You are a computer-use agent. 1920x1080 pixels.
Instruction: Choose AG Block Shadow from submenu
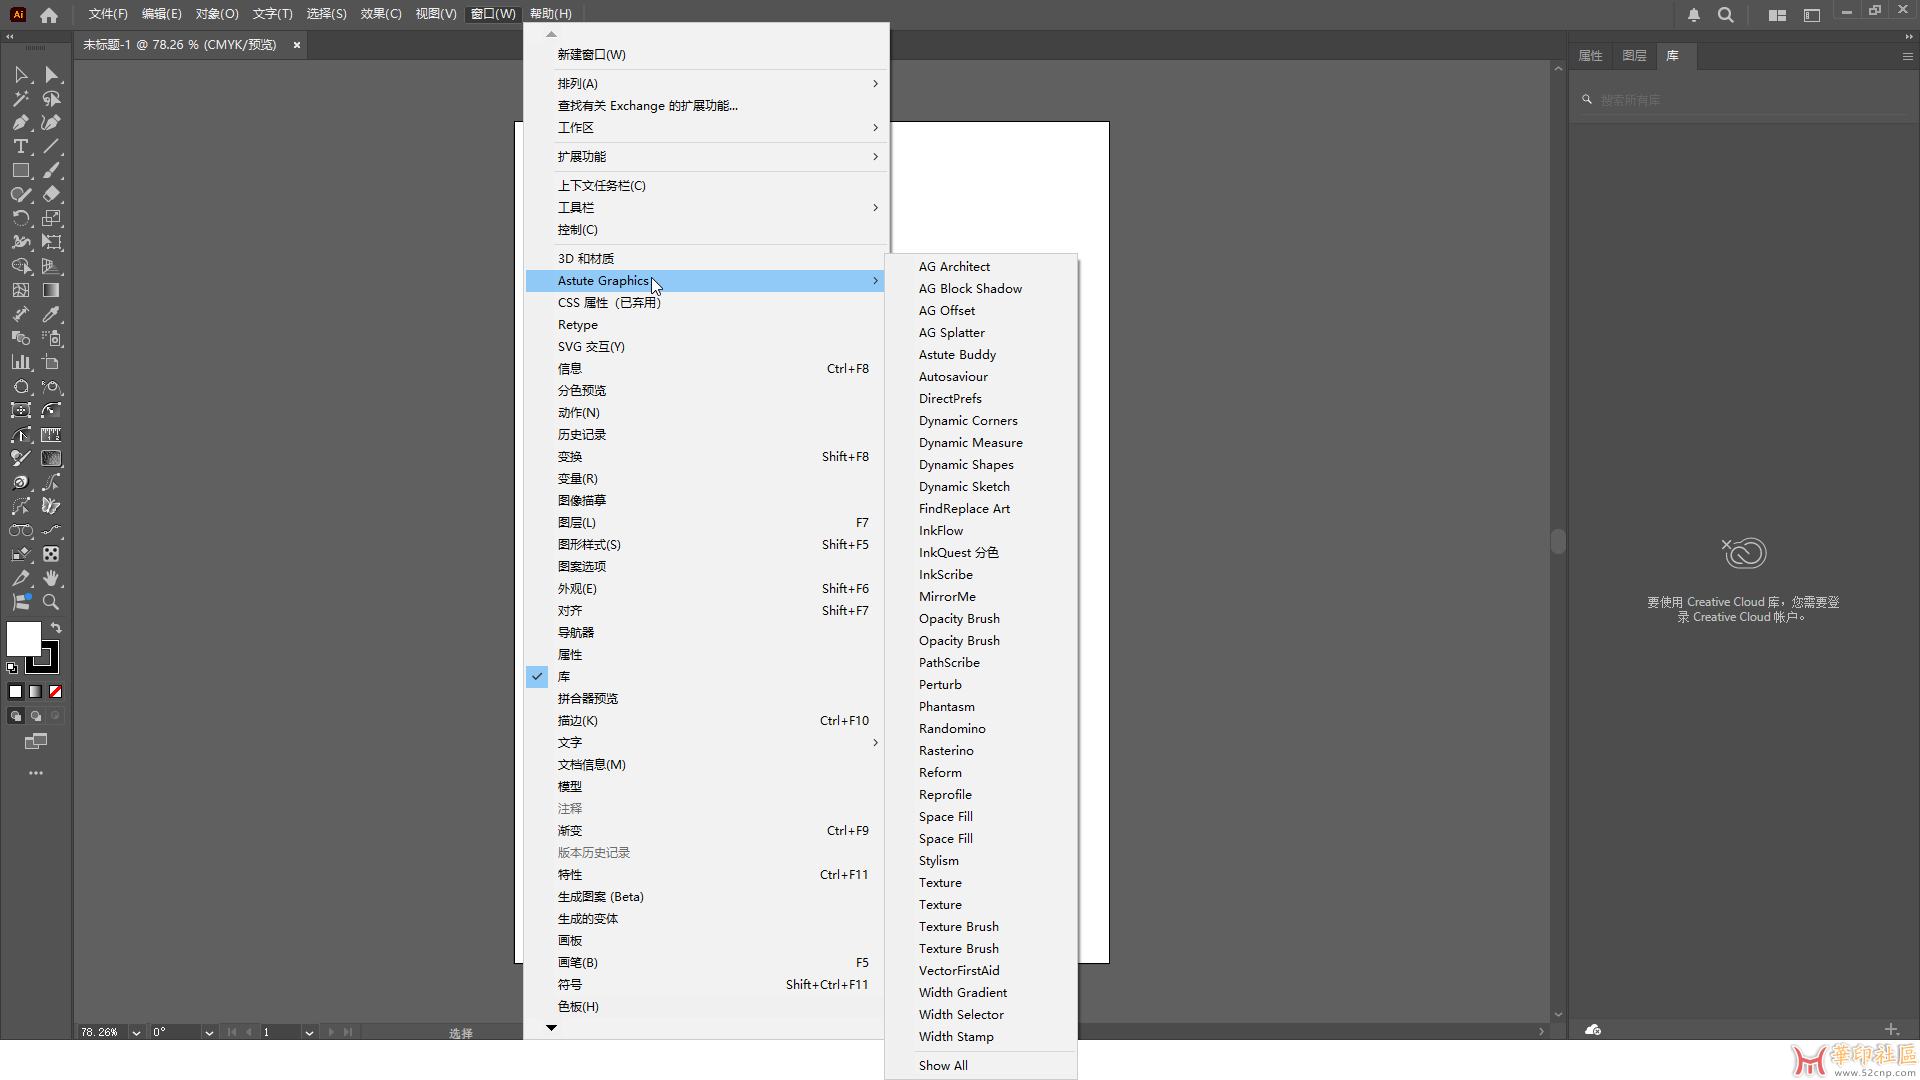click(980, 289)
